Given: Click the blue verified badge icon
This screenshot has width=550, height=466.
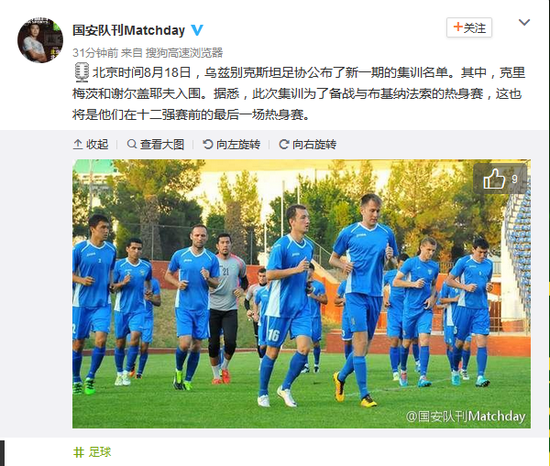Looking at the screenshot, I should click(197, 30).
